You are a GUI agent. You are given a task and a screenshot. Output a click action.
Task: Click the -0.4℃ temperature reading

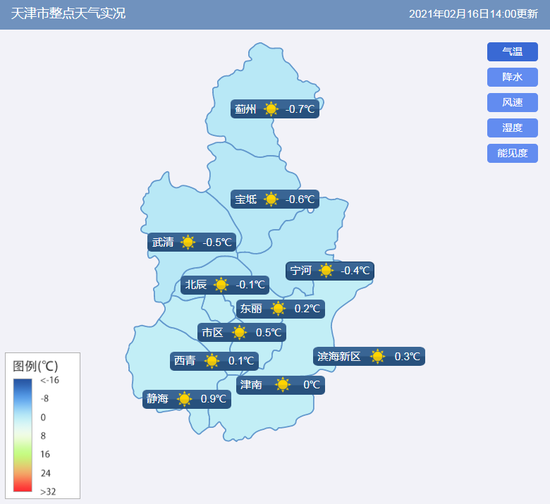pyautogui.click(x=355, y=270)
